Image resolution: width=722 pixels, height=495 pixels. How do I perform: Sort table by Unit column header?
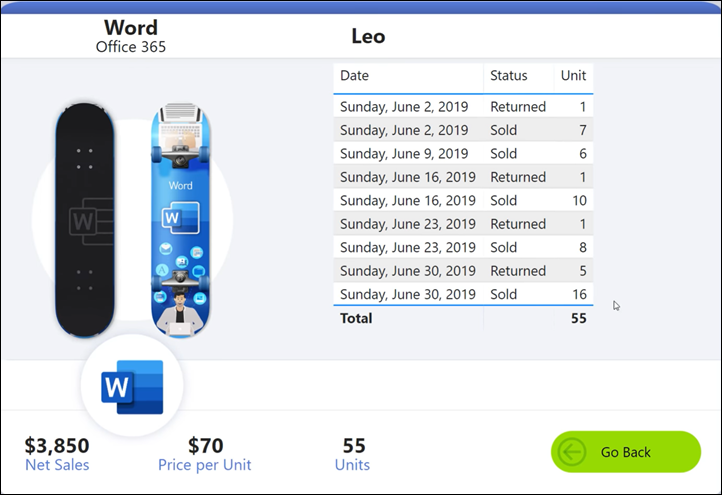click(x=573, y=76)
